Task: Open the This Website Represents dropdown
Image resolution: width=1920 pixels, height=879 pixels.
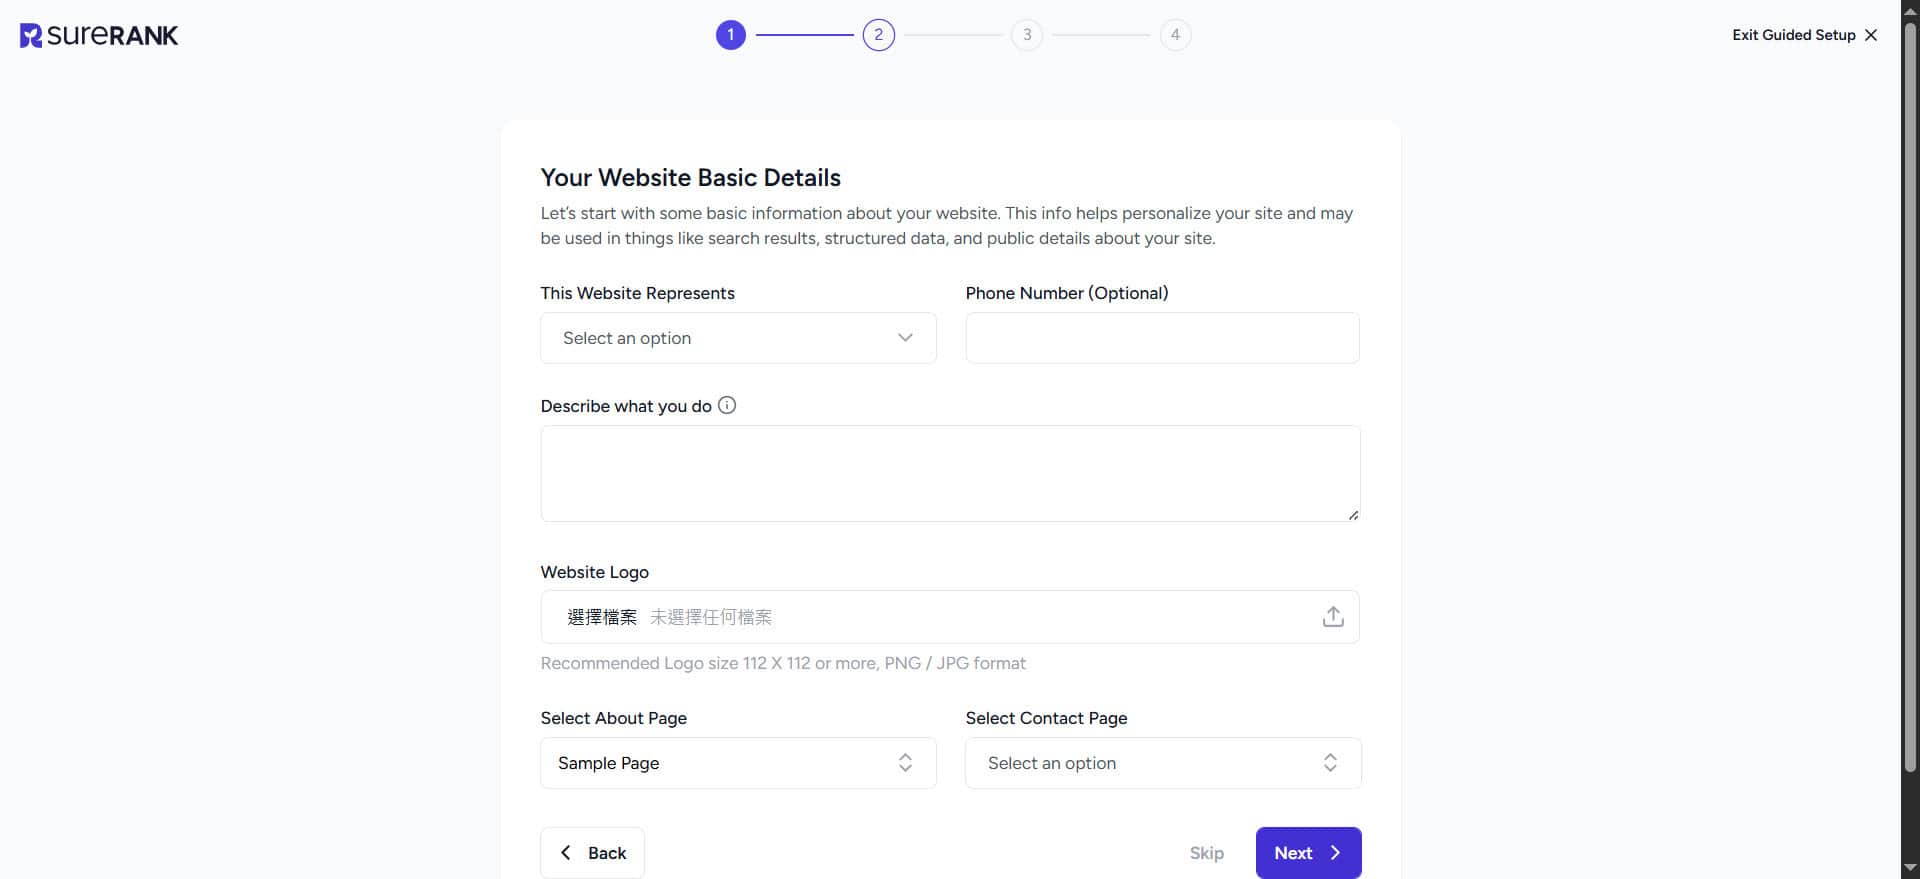Action: point(738,338)
